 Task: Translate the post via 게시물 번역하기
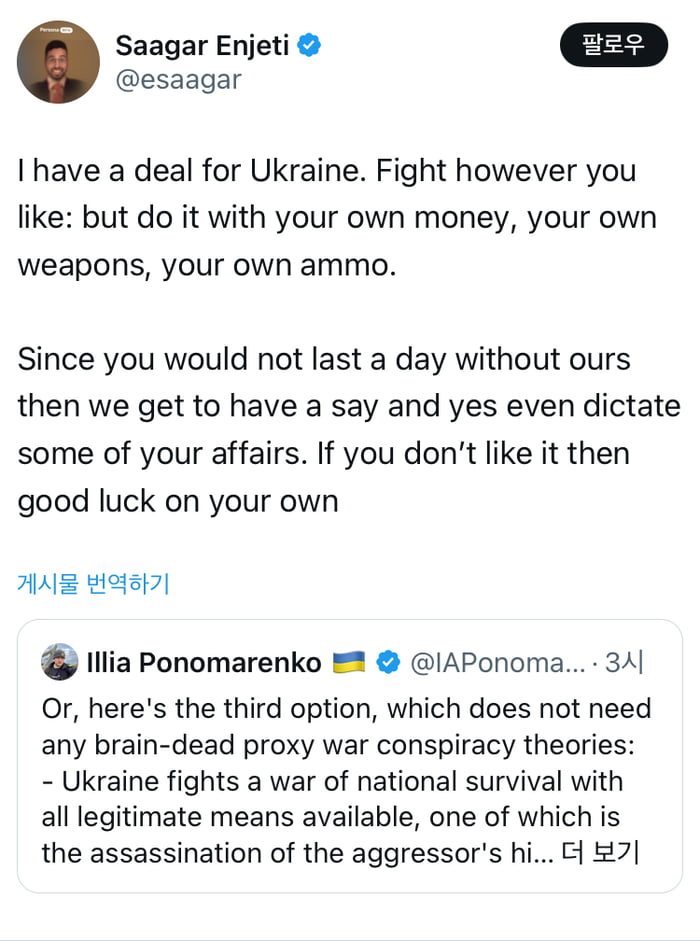(93, 584)
